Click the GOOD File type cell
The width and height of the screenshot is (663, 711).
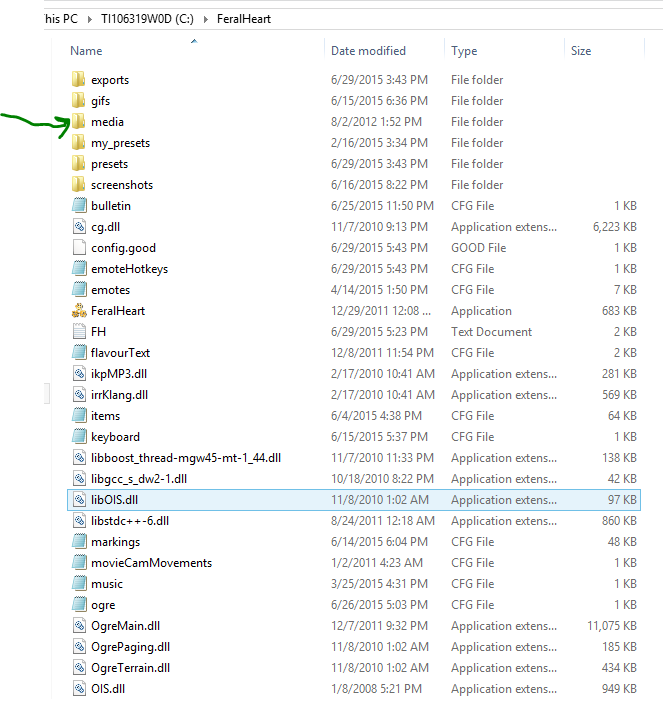point(478,248)
